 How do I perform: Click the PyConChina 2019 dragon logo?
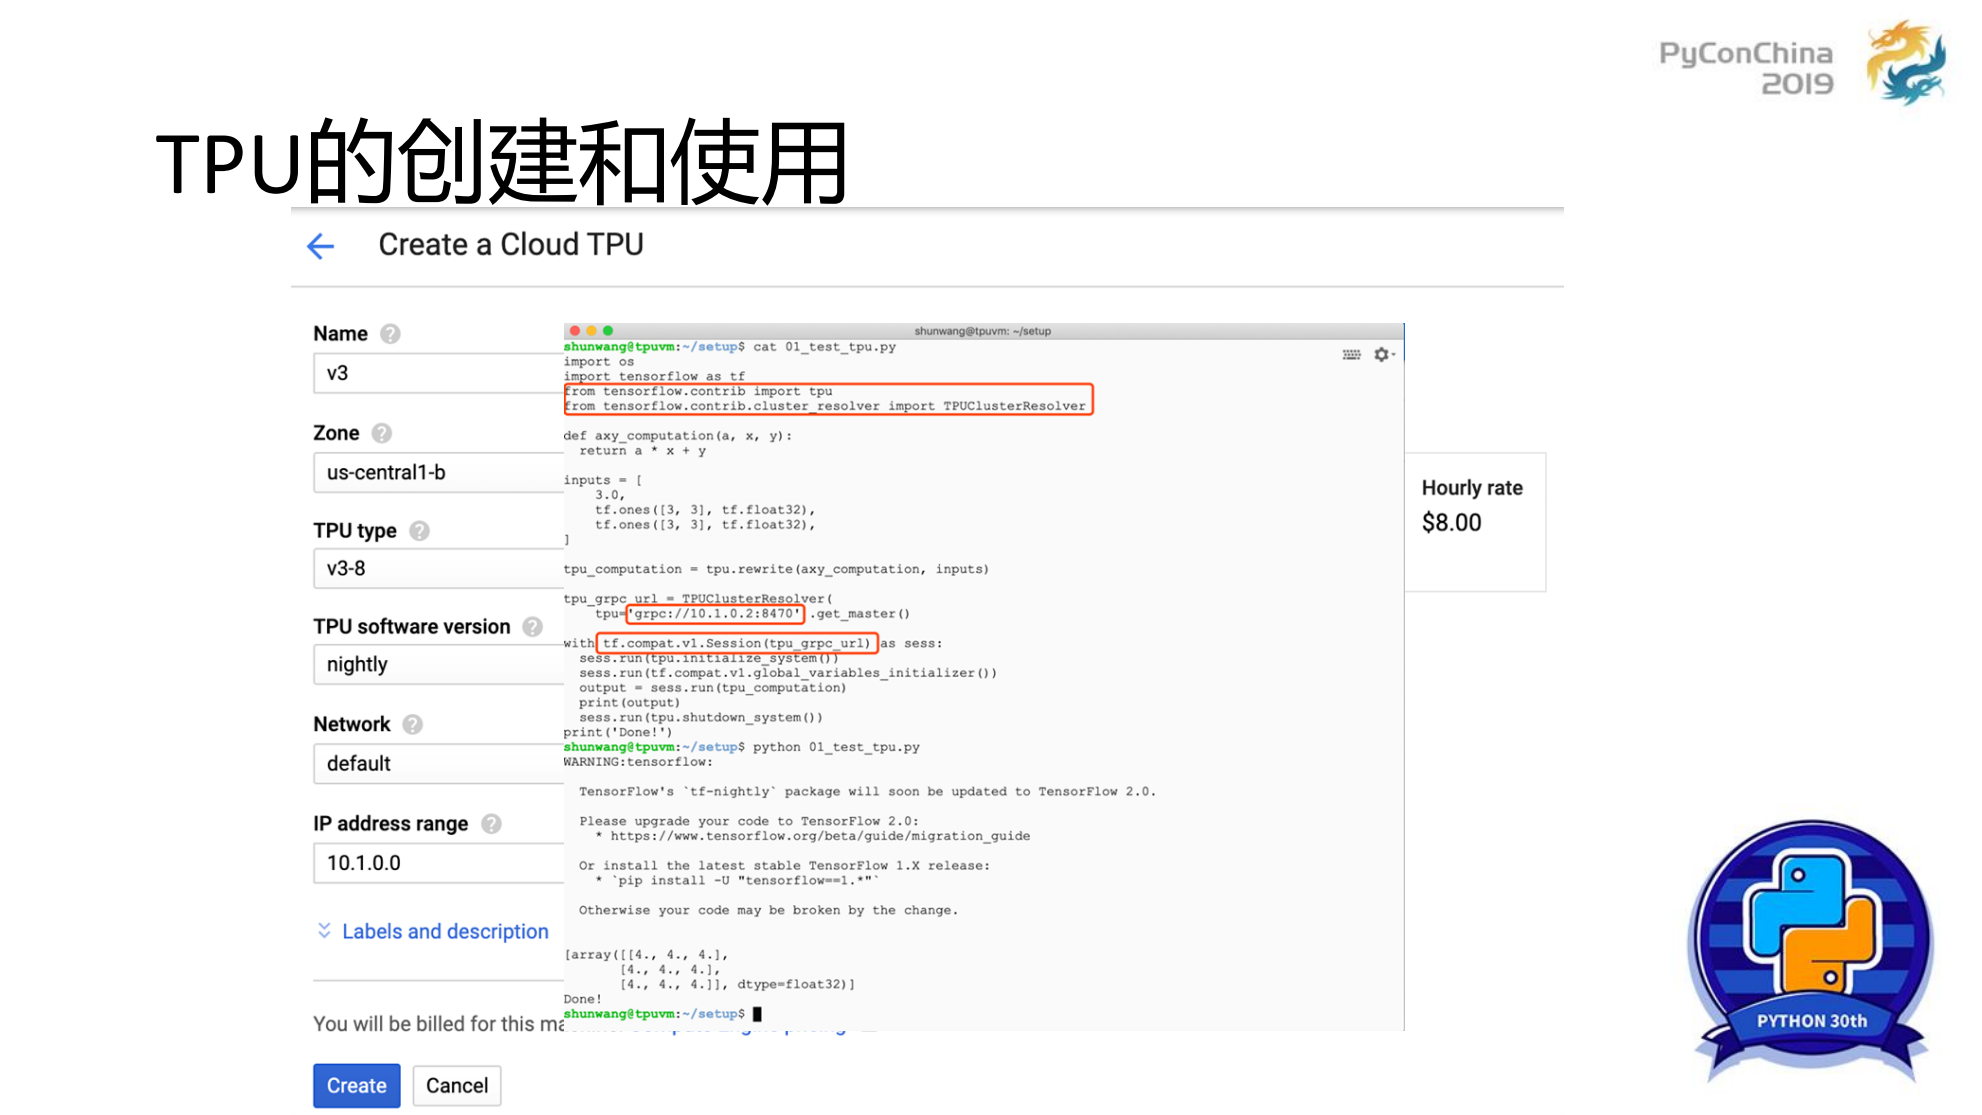(x=1903, y=62)
